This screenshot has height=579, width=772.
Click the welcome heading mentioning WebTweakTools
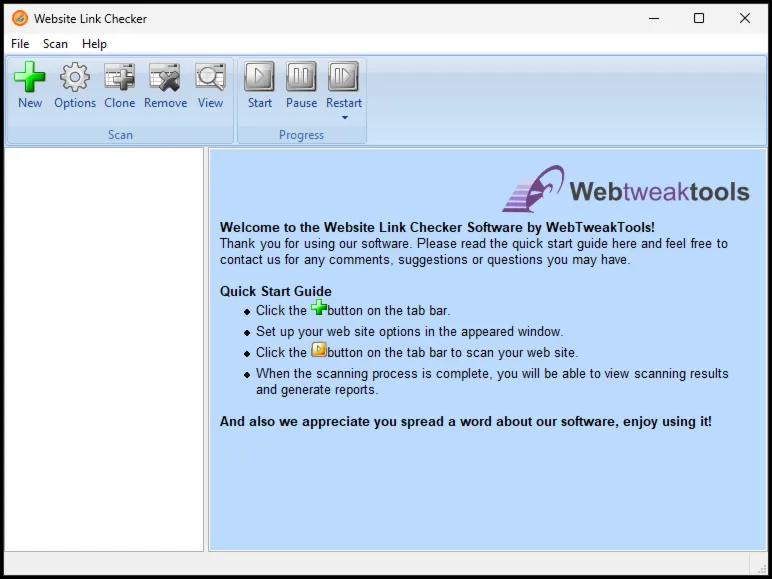(437, 227)
